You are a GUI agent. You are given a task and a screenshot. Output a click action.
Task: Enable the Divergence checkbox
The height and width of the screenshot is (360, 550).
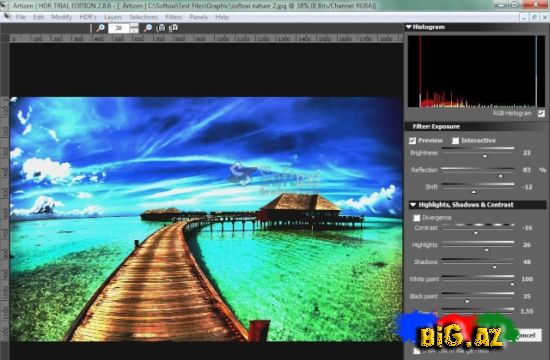click(417, 218)
